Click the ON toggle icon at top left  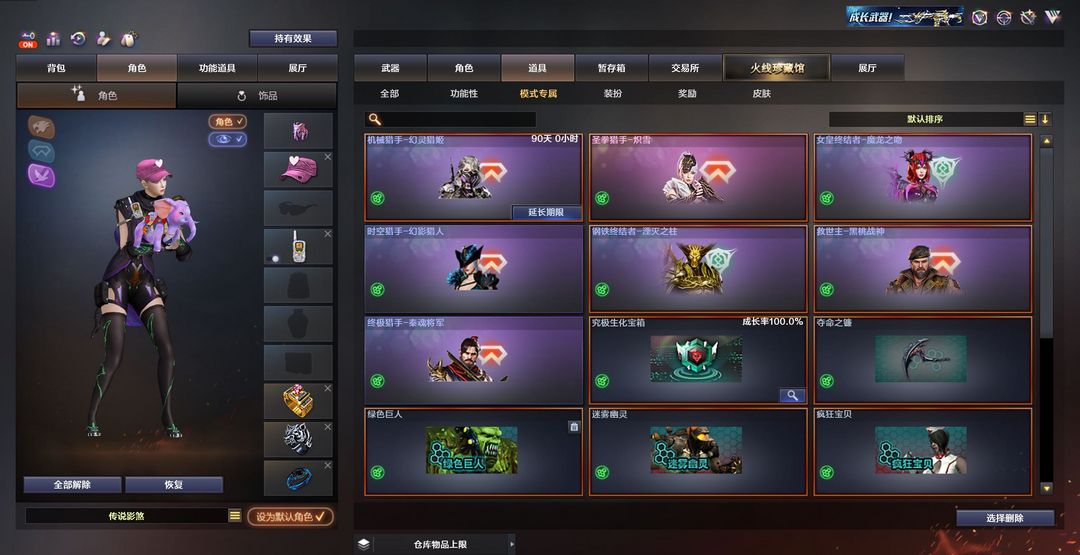(28, 39)
